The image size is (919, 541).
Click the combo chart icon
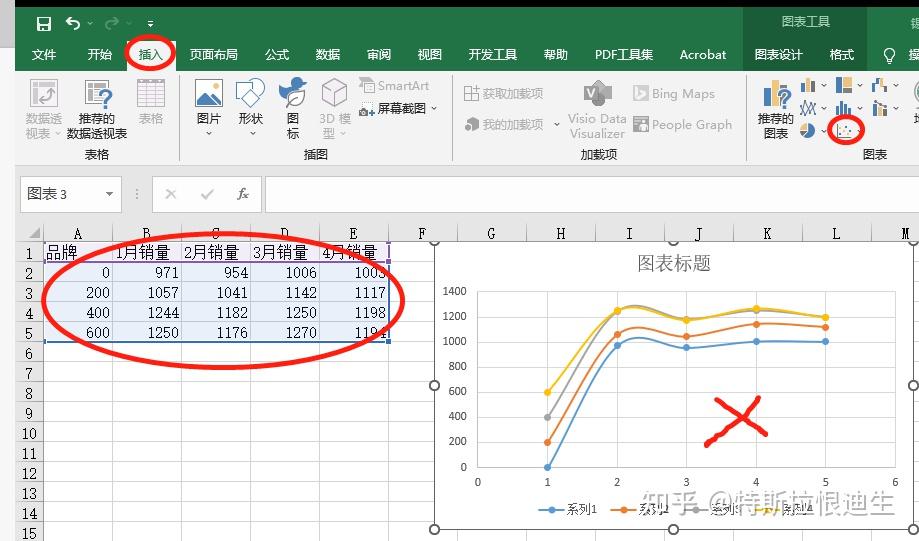coord(879,108)
